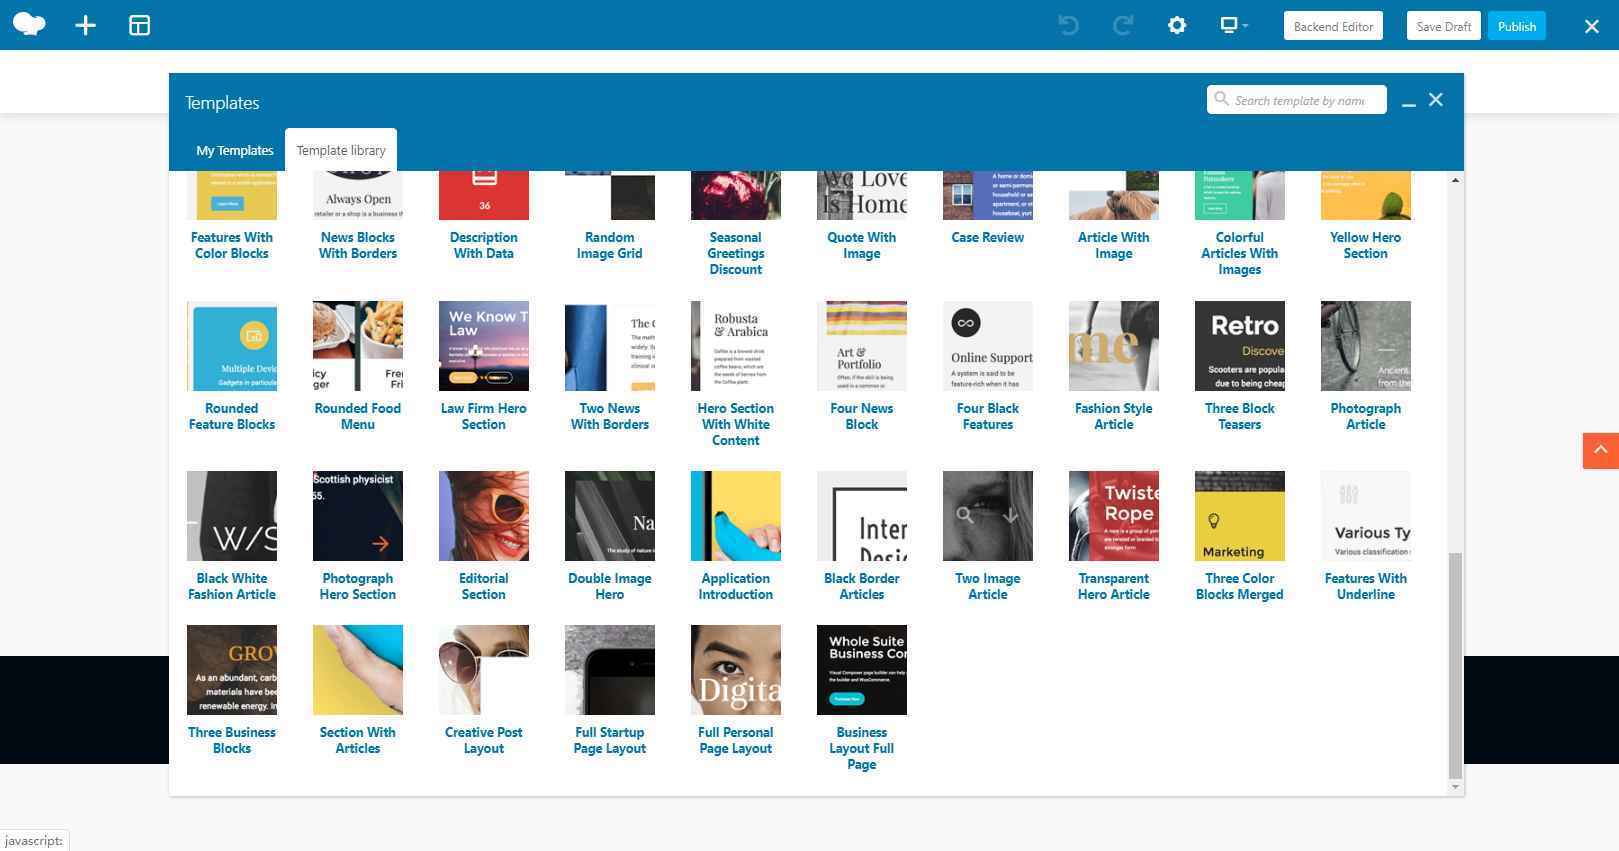Choose Full Startup Page Layout thumbnail
This screenshot has width=1619, height=851.
coord(610,670)
